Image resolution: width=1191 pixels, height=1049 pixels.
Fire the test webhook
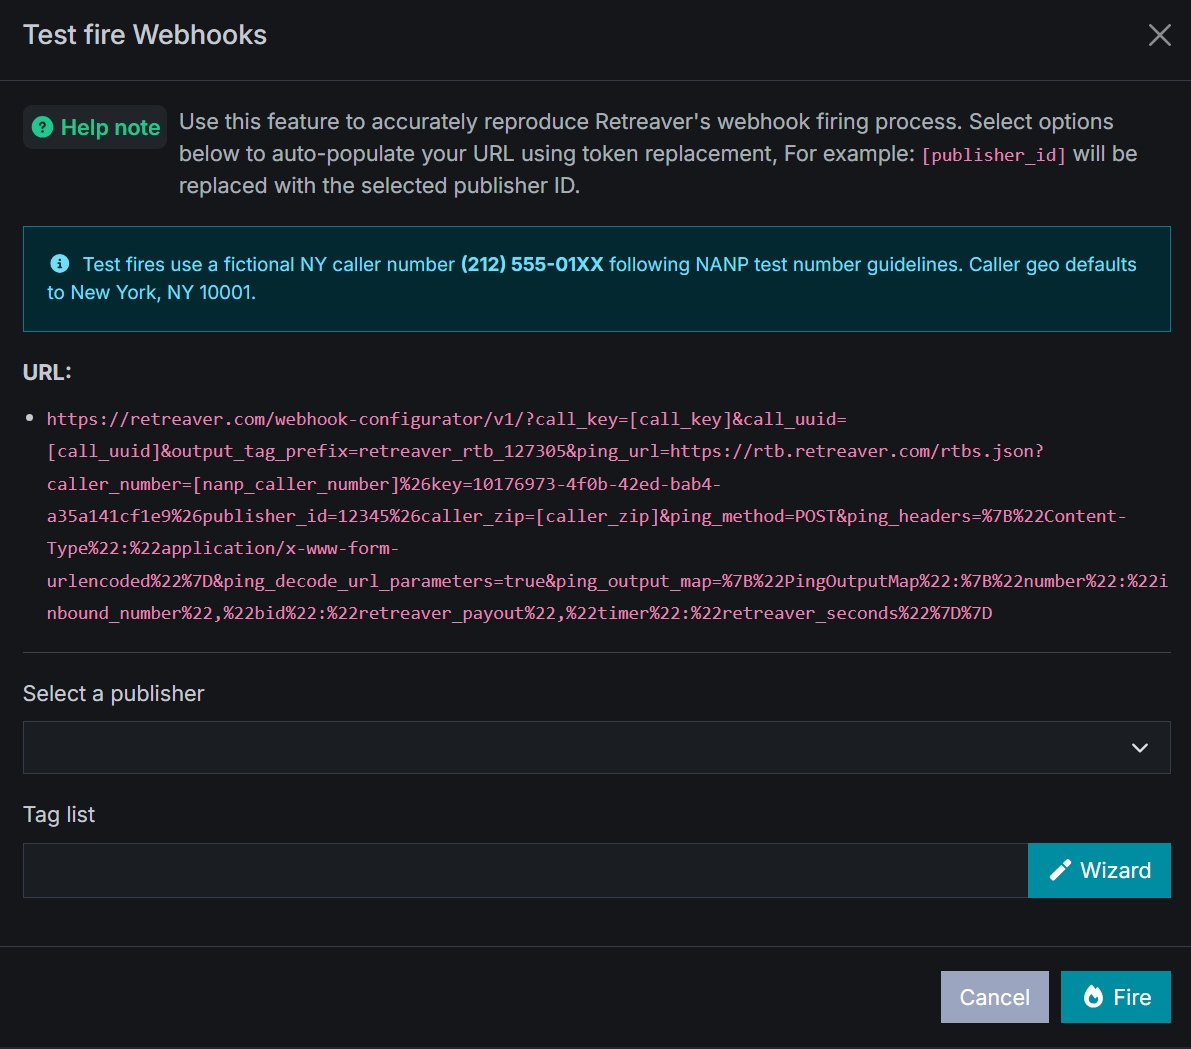(x=1115, y=997)
